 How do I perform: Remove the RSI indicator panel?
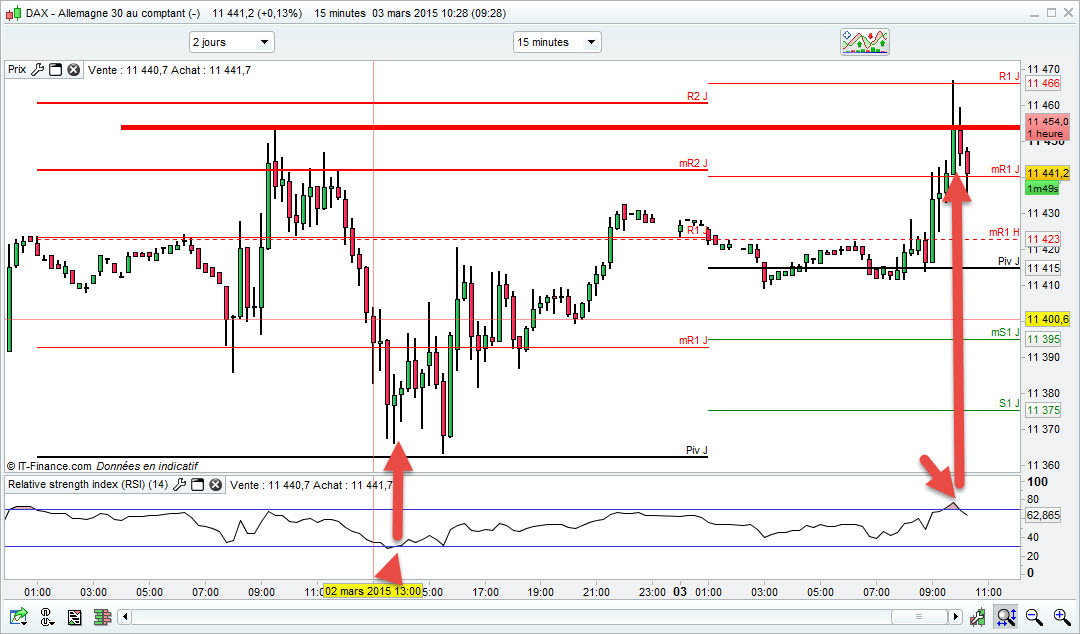216,484
